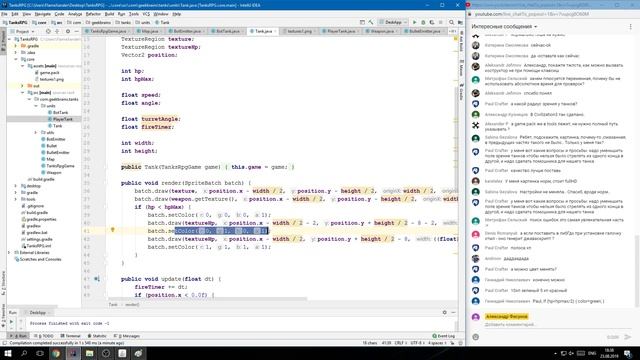
Task: Click the Tank breadcrumb below the editor
Action: pyautogui.click(x=113, y=305)
